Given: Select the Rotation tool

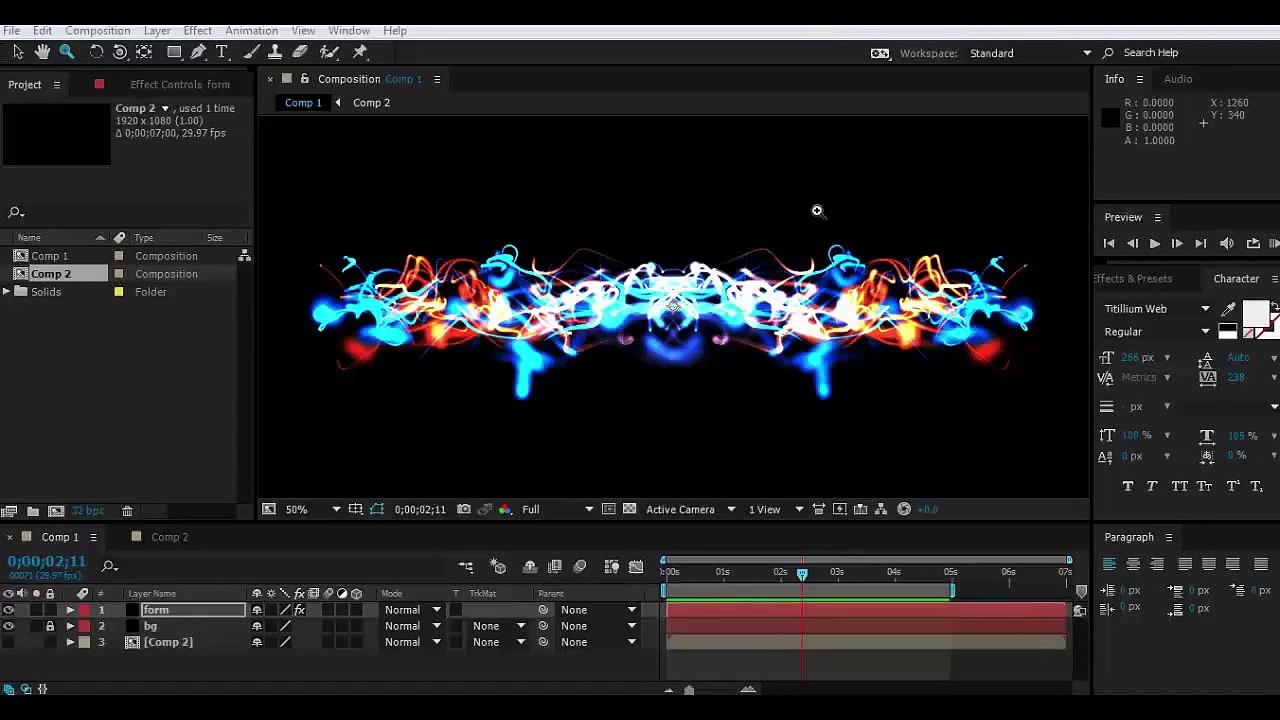Looking at the screenshot, I should [96, 52].
